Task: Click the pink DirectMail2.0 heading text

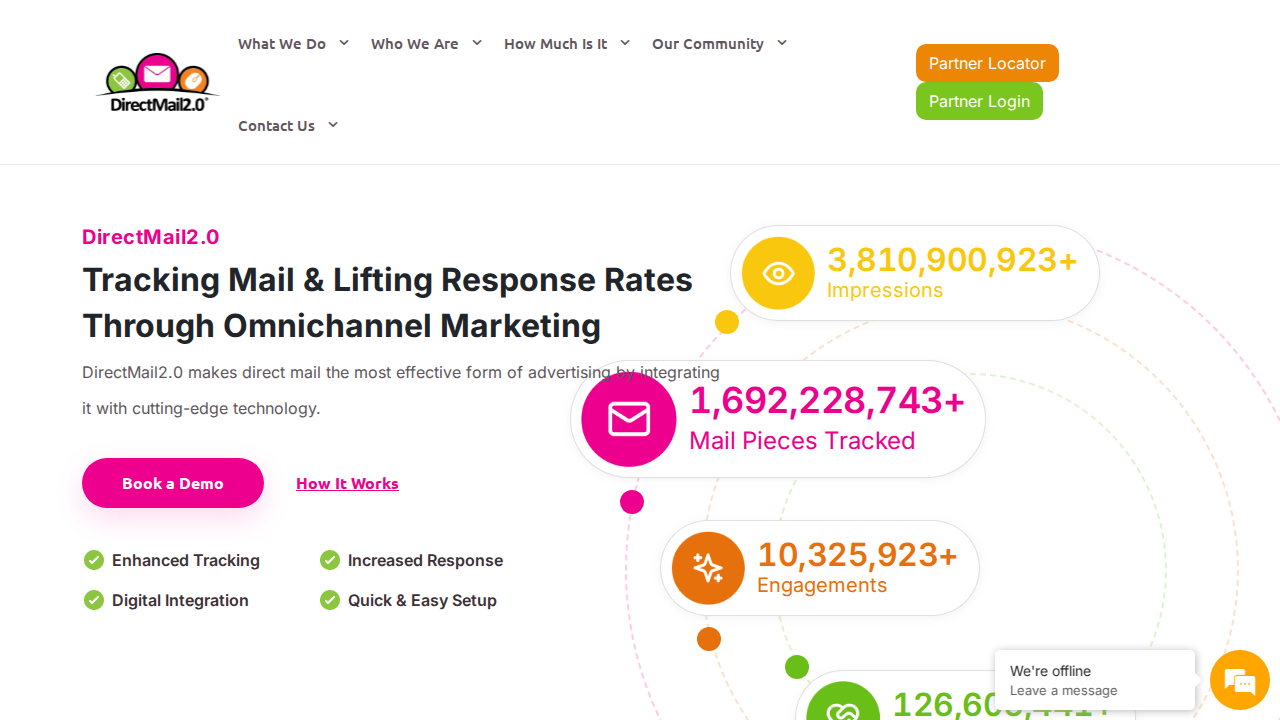Action: (151, 237)
